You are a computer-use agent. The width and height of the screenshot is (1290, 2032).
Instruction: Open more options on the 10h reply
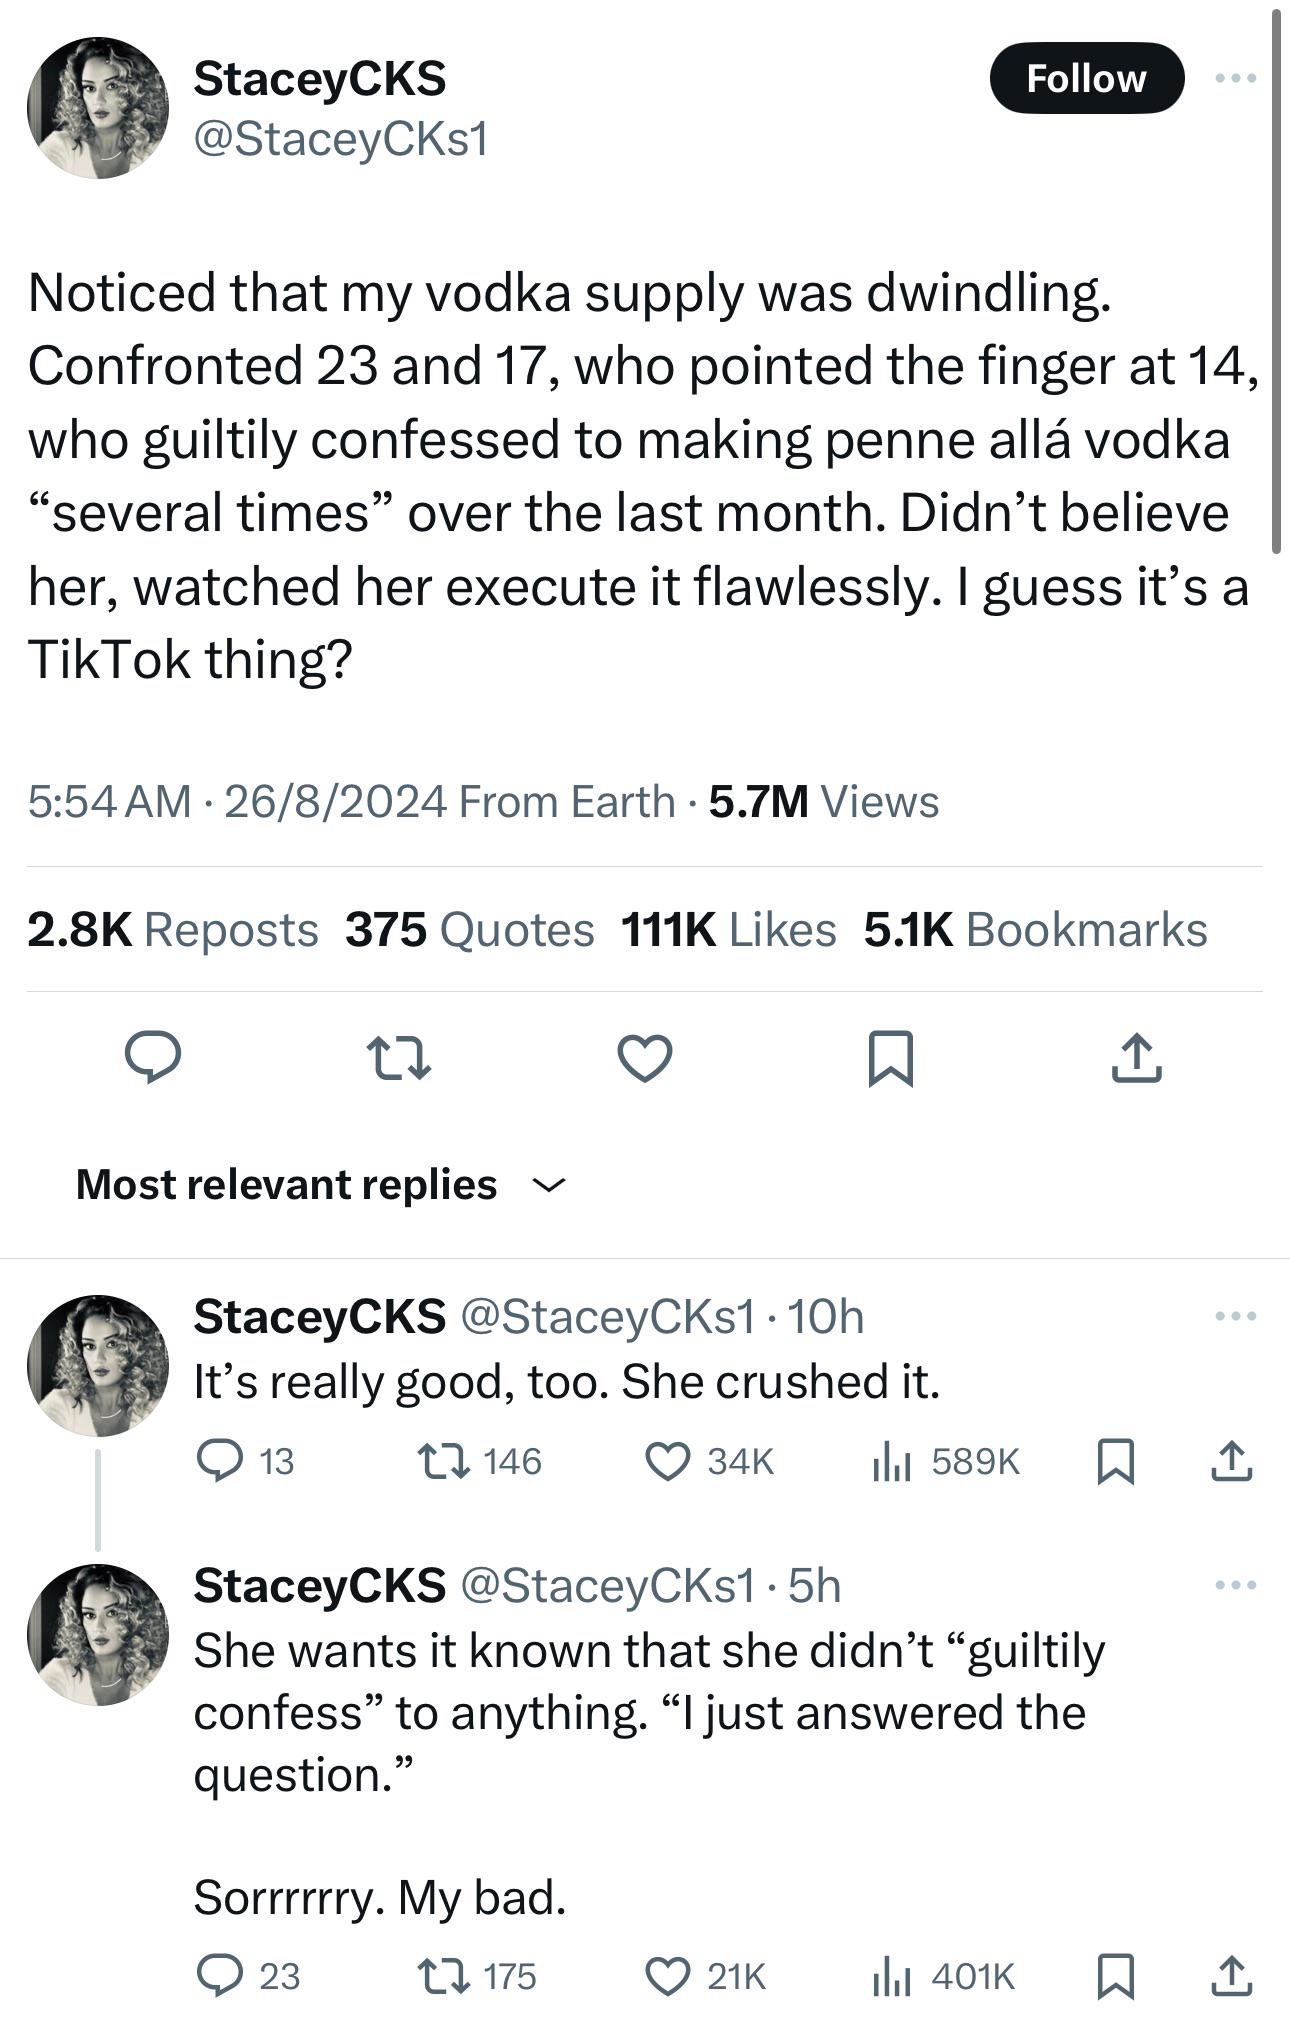coord(1236,1316)
